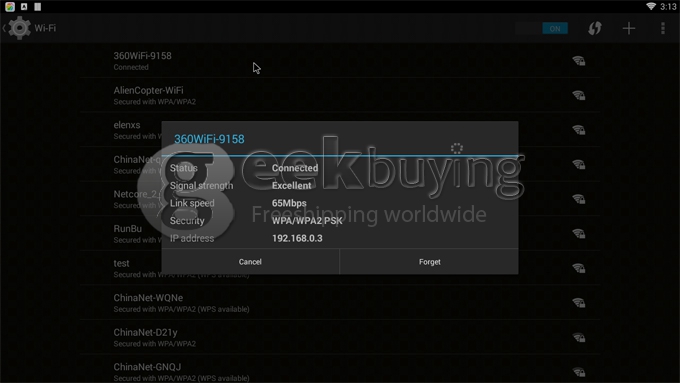The image size is (680, 383).
Task: Click Forget in the network dialog
Action: click(429, 262)
